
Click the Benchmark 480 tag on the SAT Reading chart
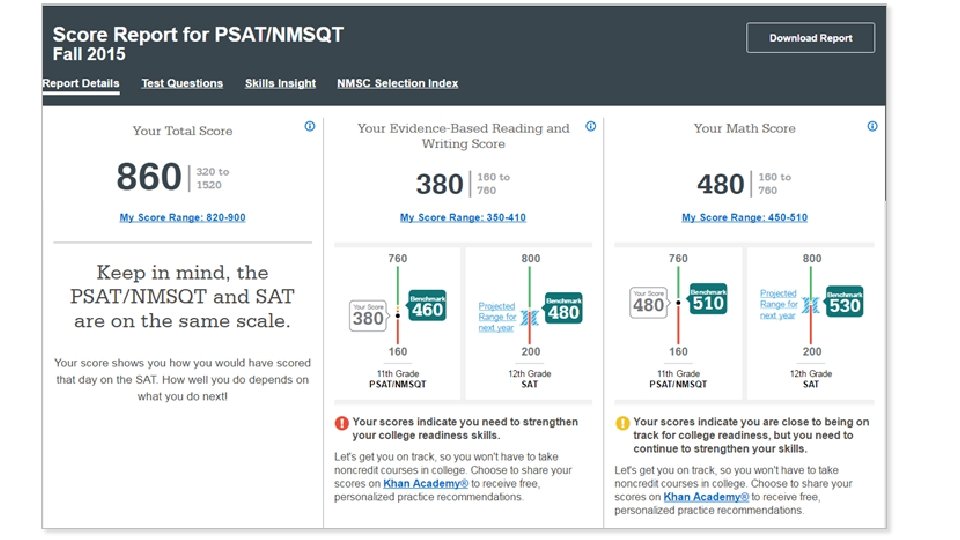[x=563, y=309]
